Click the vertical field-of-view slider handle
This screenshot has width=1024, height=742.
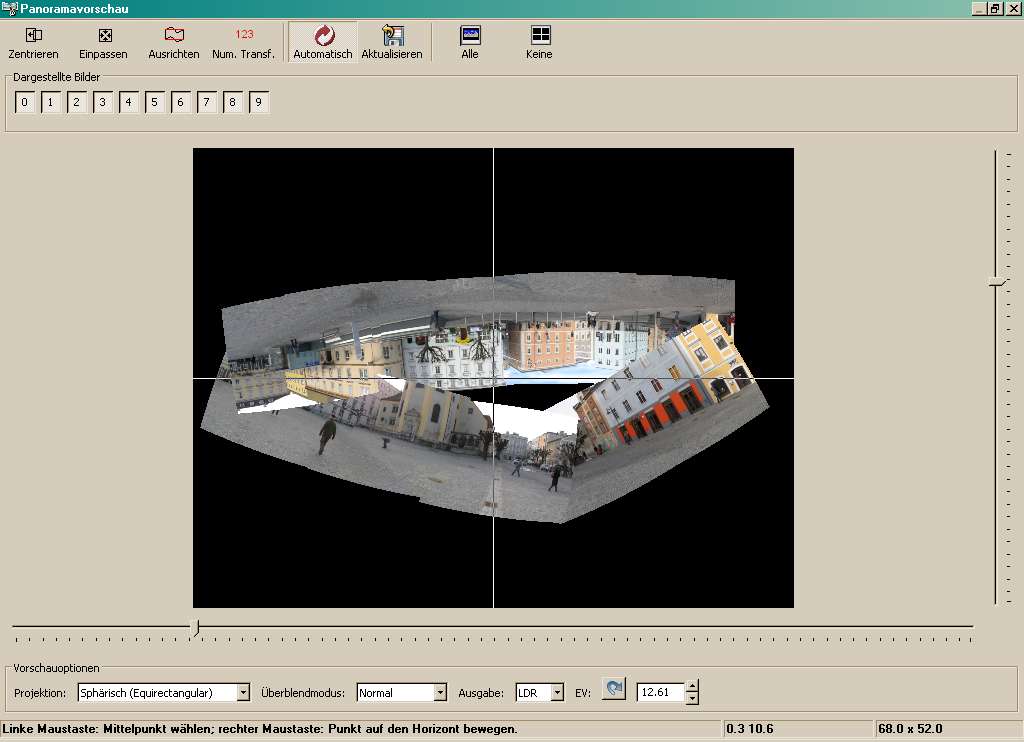coord(996,283)
